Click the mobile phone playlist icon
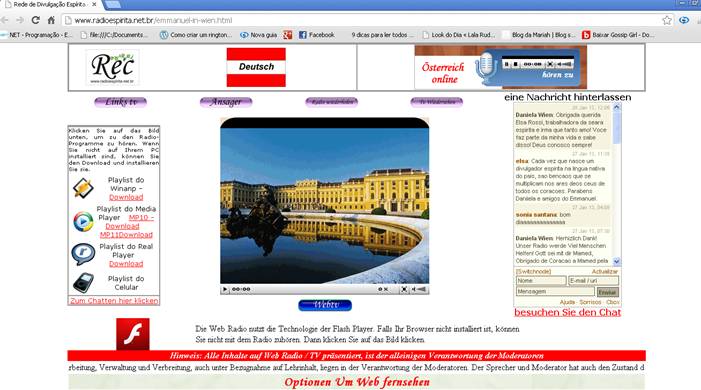The image size is (701, 390). pyautogui.click(x=83, y=283)
